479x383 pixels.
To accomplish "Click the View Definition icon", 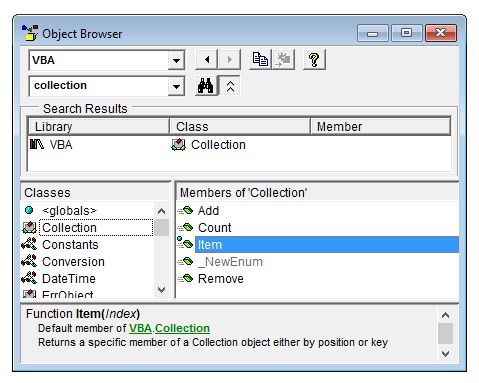I will pos(283,60).
